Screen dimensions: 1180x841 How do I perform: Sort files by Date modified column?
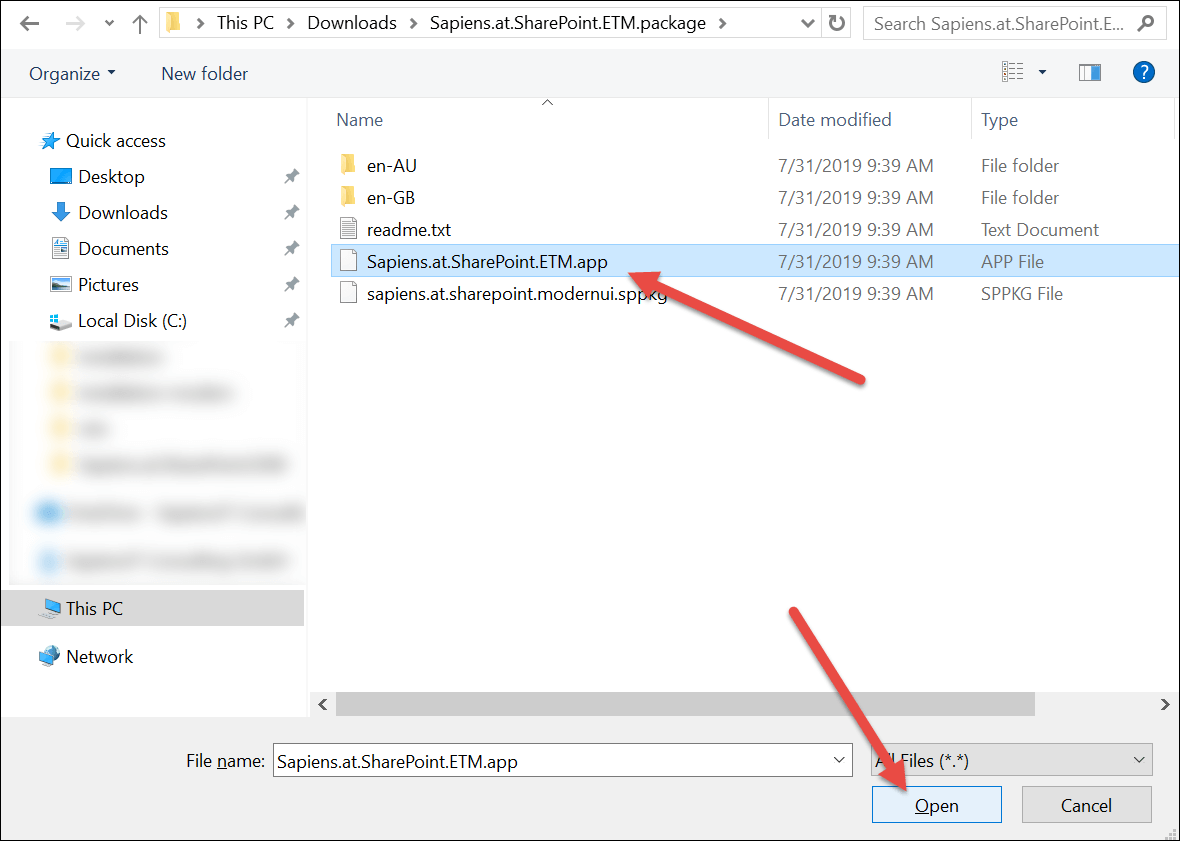coord(834,120)
